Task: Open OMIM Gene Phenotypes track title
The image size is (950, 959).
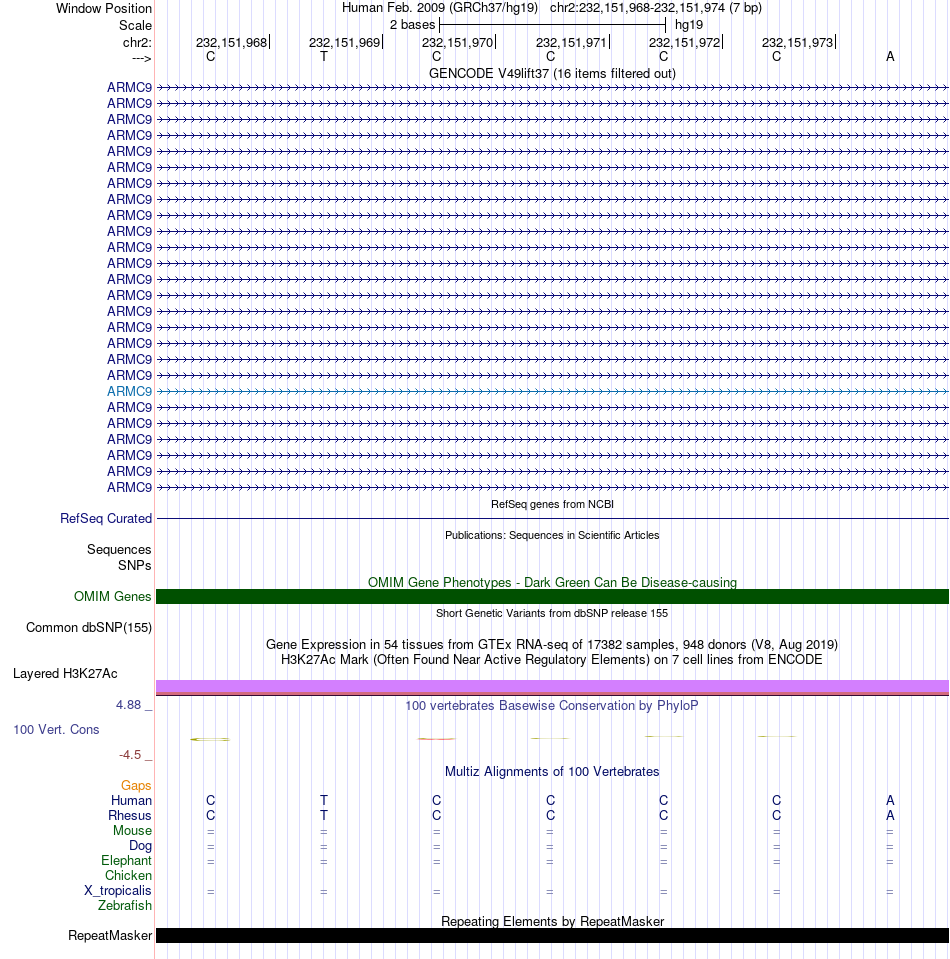Action: tap(552, 582)
